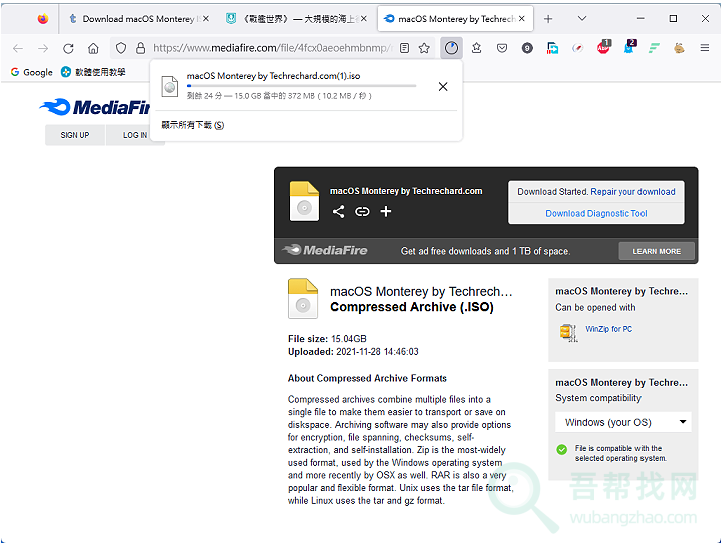Click the ISO file icon in dark box
Screen dimensions: 725x550
click(x=304, y=201)
